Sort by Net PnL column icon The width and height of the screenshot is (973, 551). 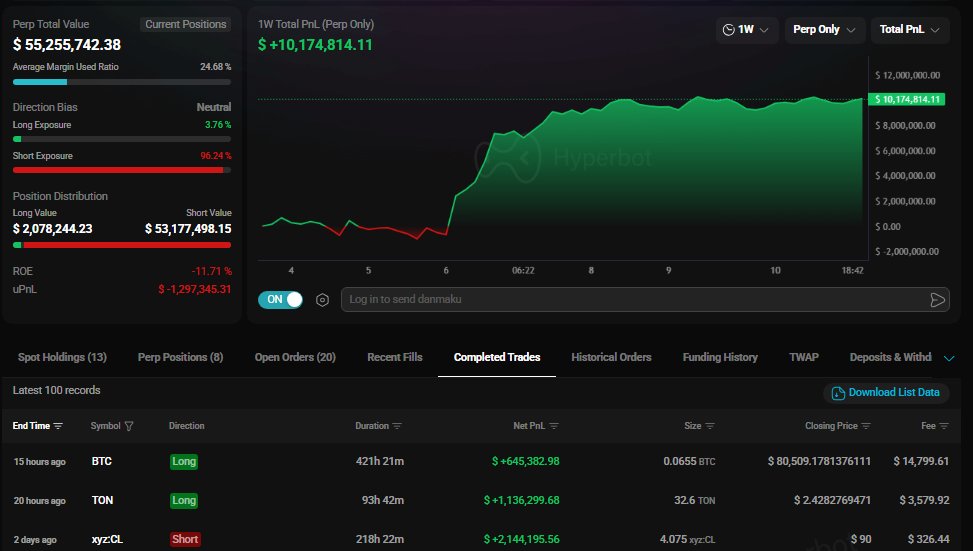pyautogui.click(x=554, y=426)
